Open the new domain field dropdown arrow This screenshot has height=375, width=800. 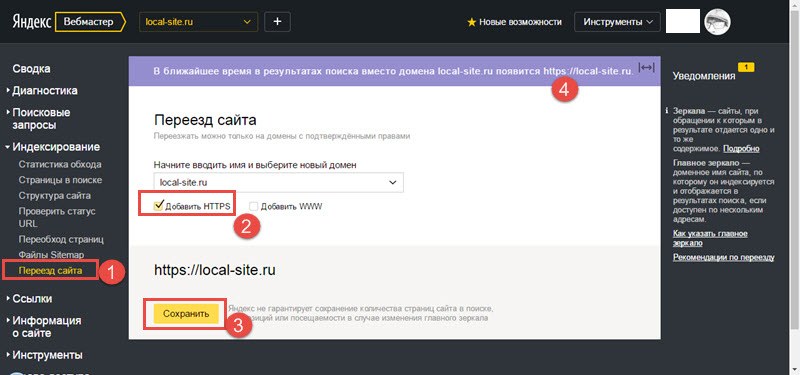392,182
